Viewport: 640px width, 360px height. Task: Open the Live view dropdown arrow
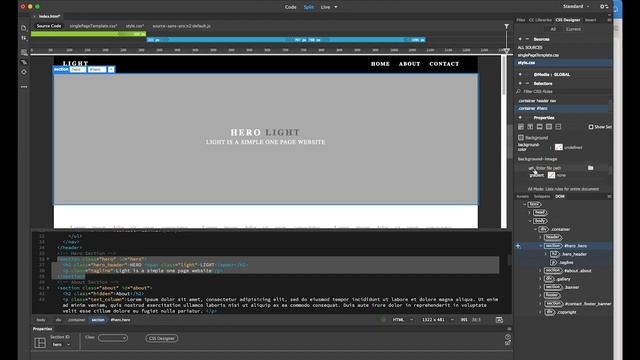[336, 7]
